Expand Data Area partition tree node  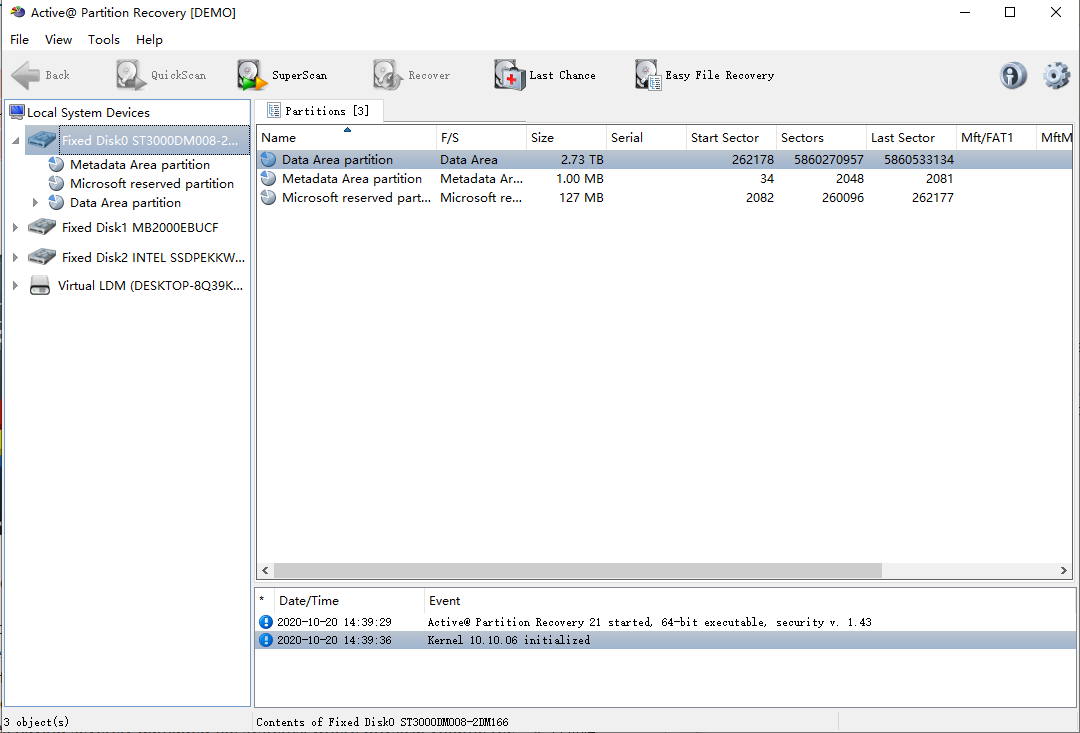point(35,203)
